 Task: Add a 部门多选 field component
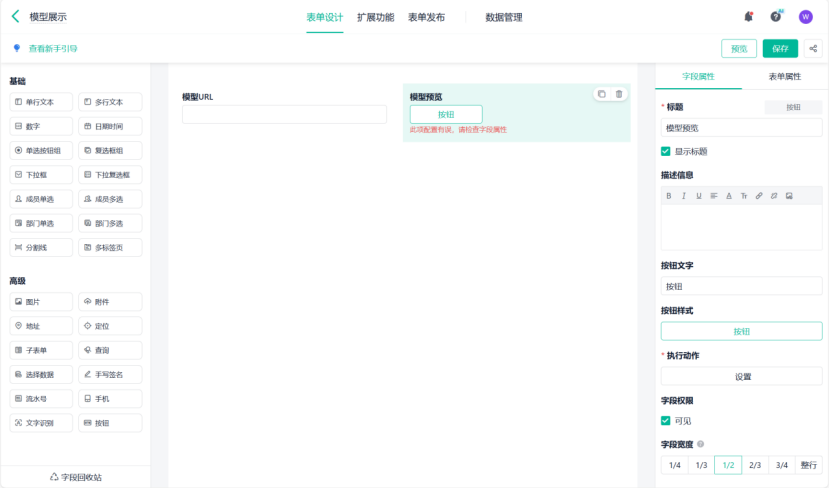pyautogui.click(x=110, y=224)
